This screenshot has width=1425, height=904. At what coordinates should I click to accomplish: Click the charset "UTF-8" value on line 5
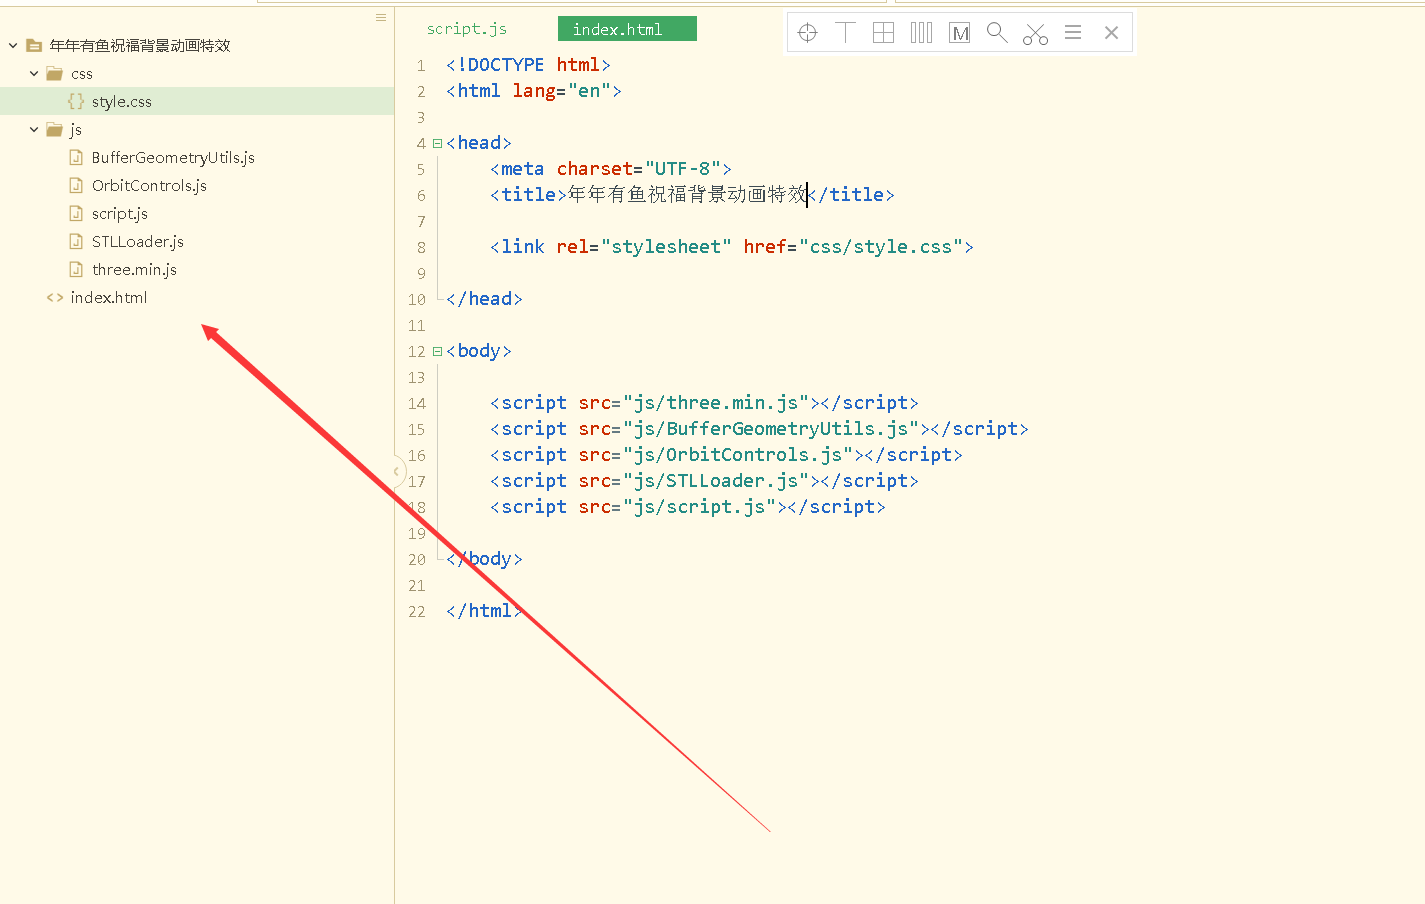(x=683, y=169)
